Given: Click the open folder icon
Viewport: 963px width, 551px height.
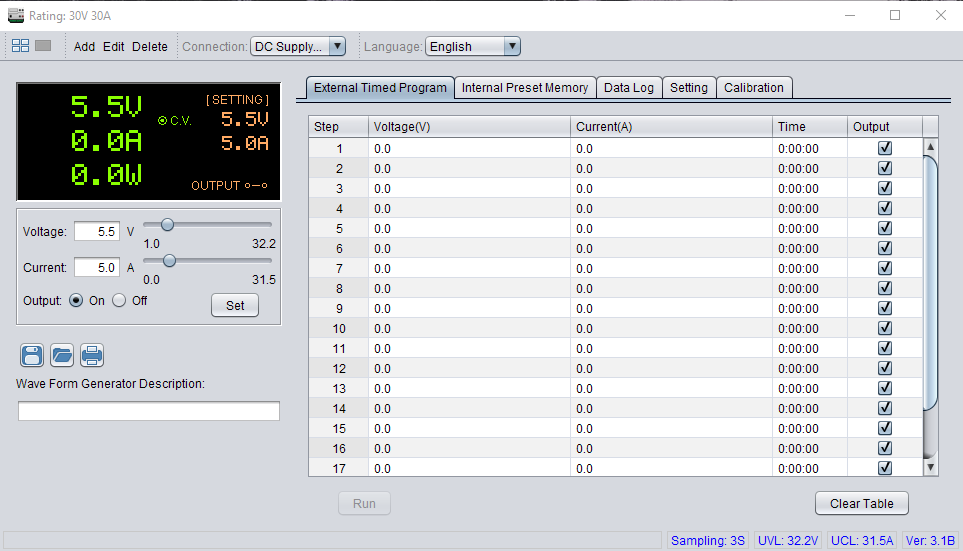Looking at the screenshot, I should click(62, 355).
